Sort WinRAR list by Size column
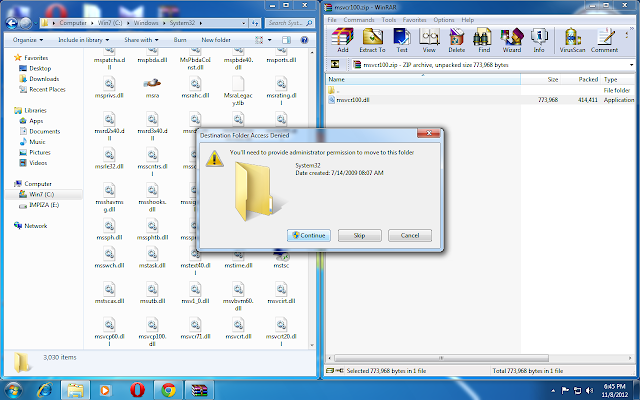 (x=552, y=79)
